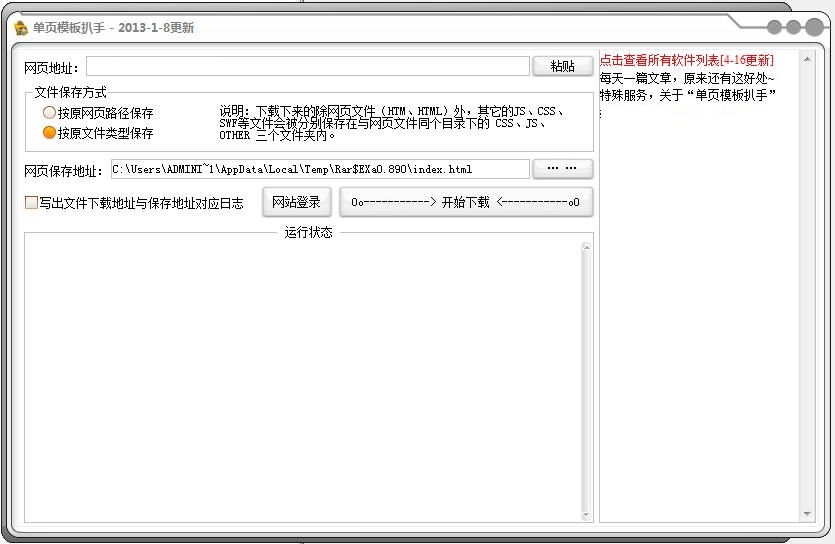
Task: Click the middle gray circle window button
Action: point(793,27)
